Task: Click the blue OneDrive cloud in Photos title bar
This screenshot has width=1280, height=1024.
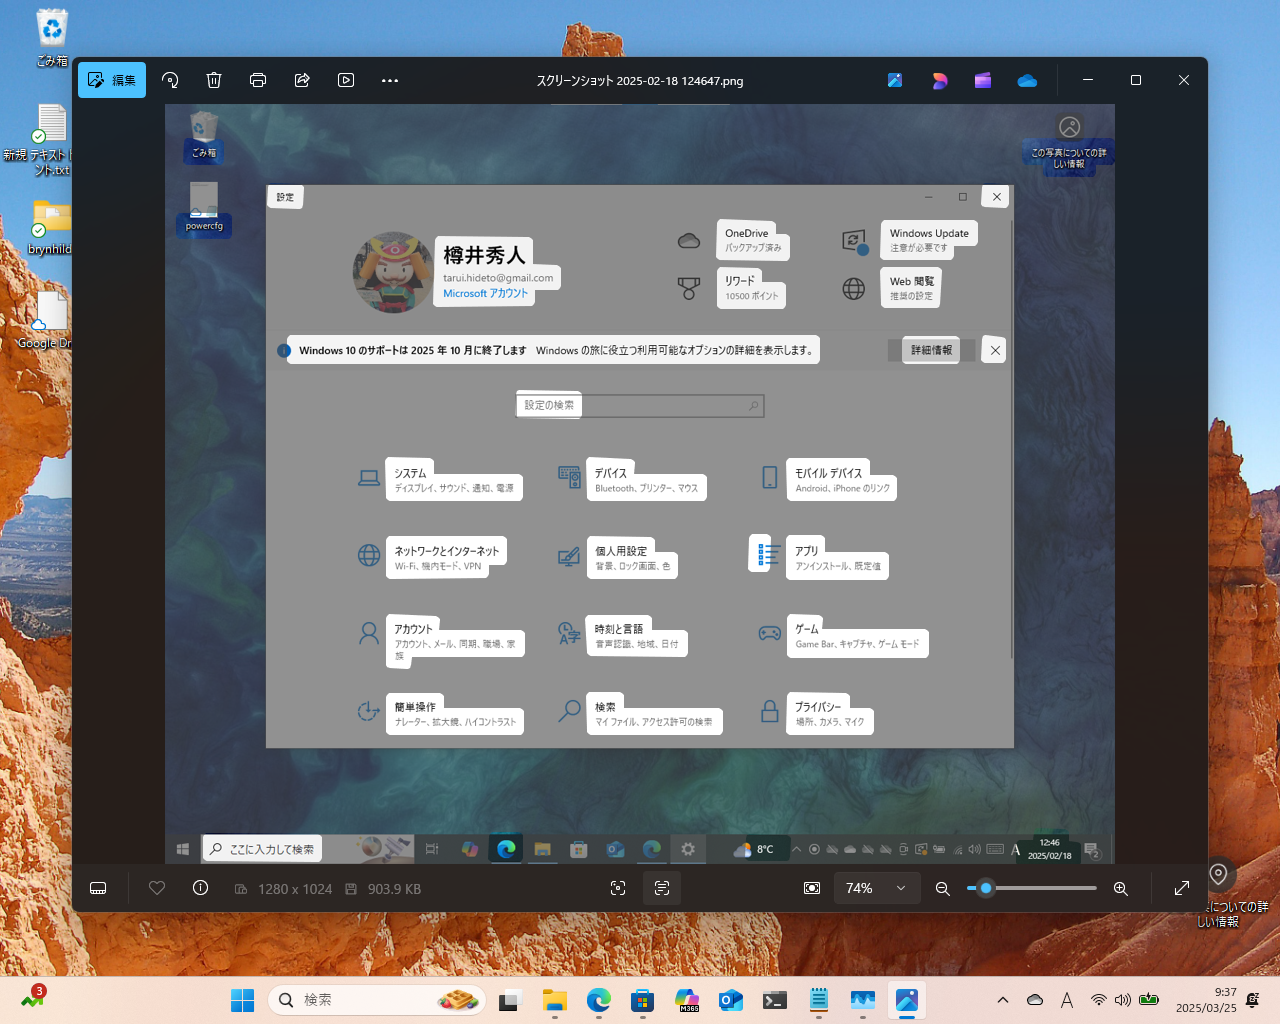Action: pos(1027,80)
